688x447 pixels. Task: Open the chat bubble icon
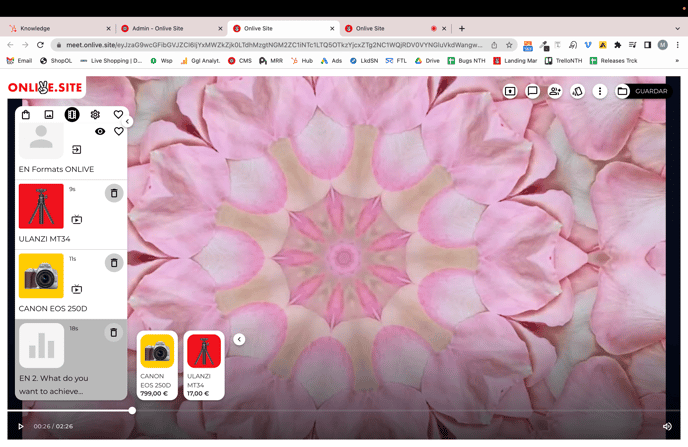(x=532, y=91)
